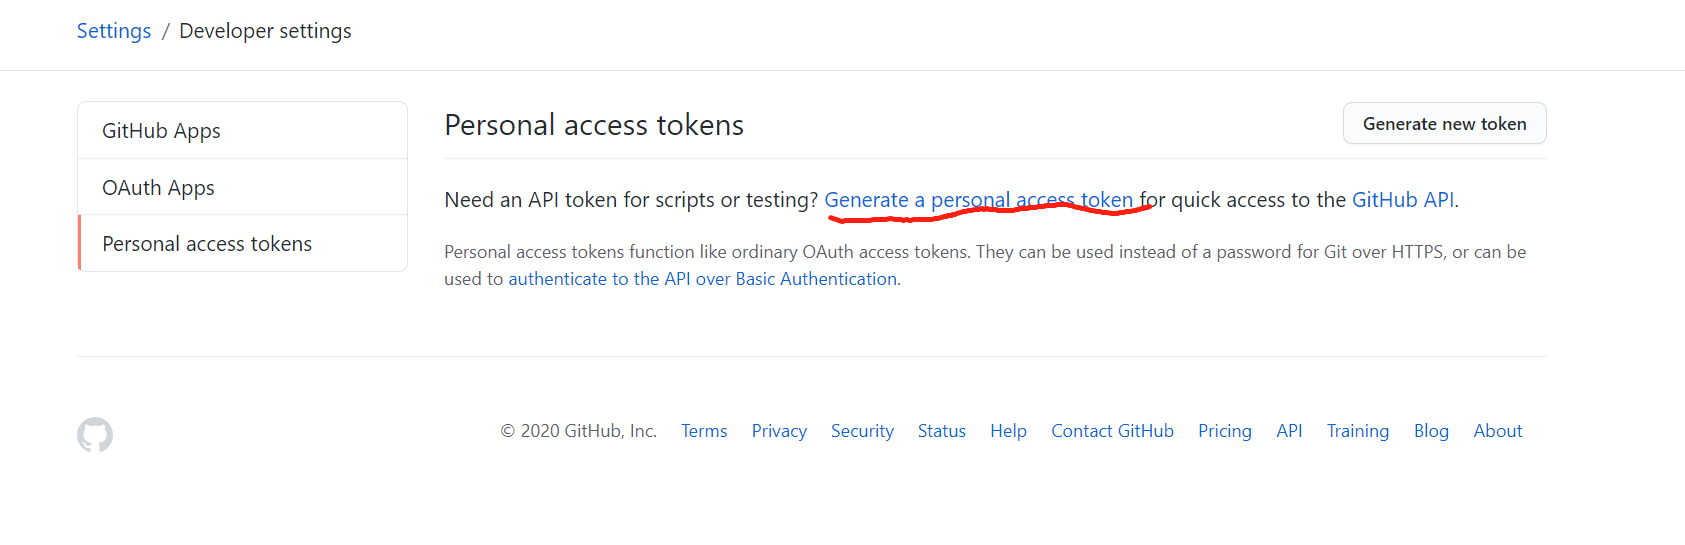Open the GitHub API link
Screen dimensions: 1685x545
coord(1402,200)
